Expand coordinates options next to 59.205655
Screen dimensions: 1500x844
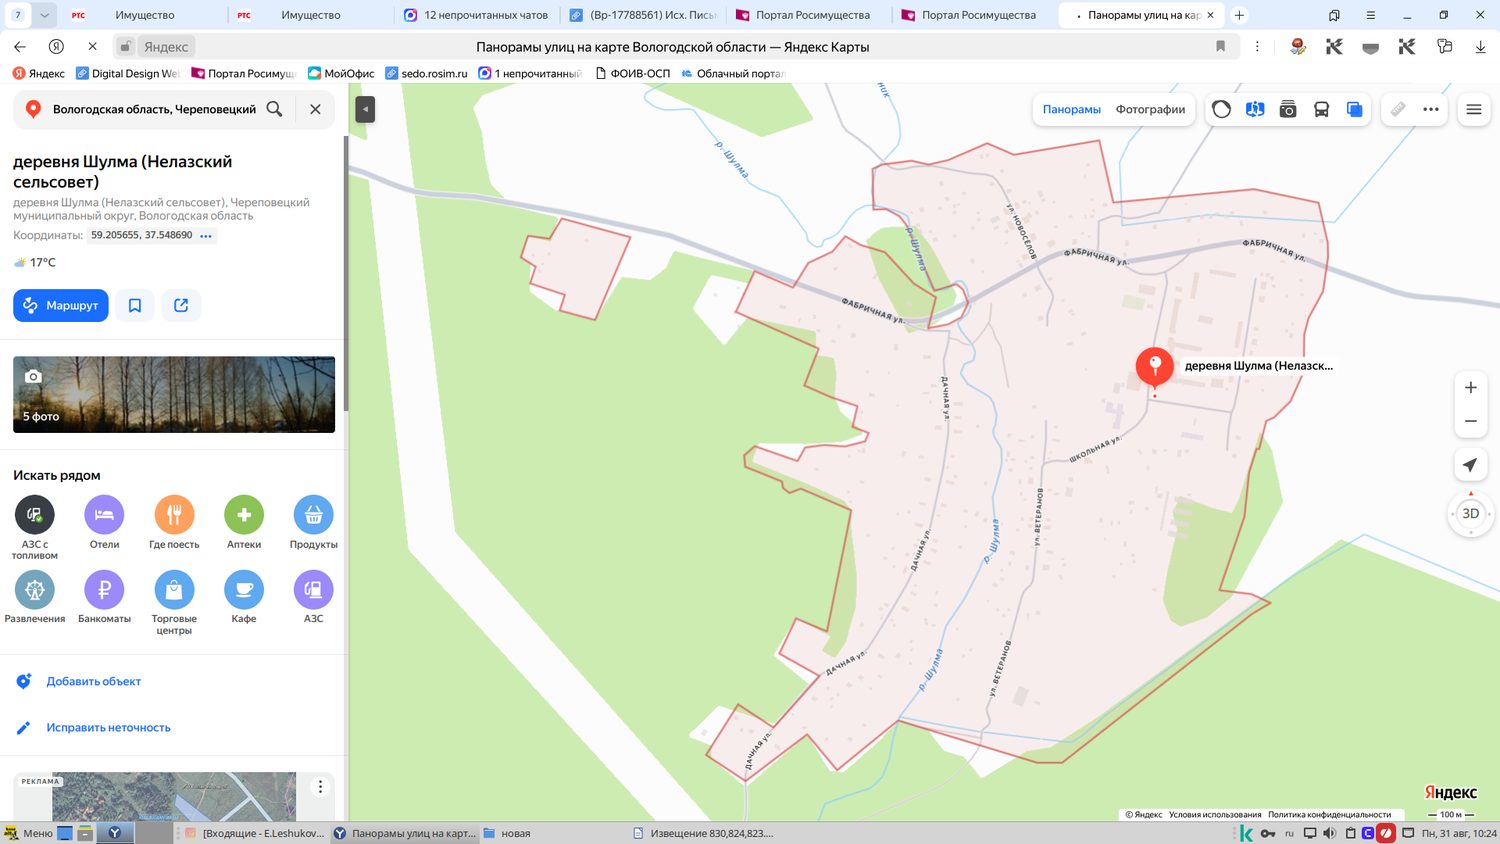coord(206,236)
